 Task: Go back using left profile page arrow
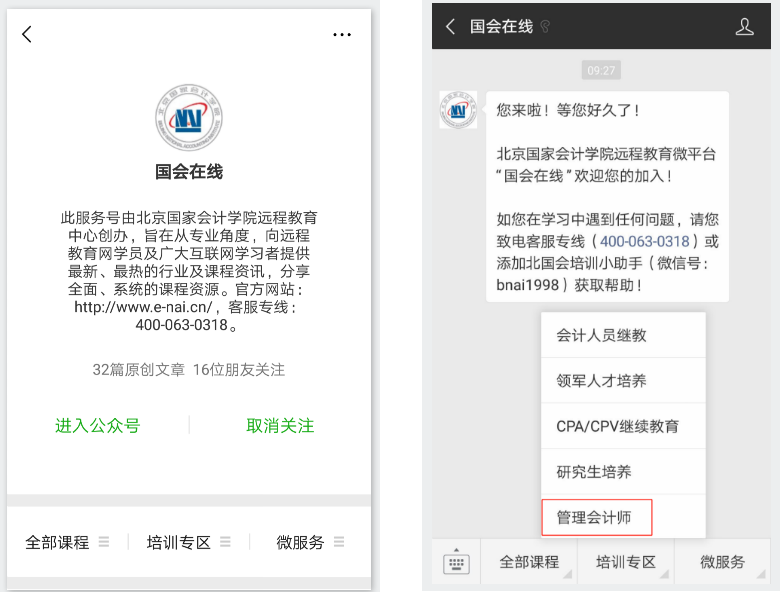click(x=27, y=34)
